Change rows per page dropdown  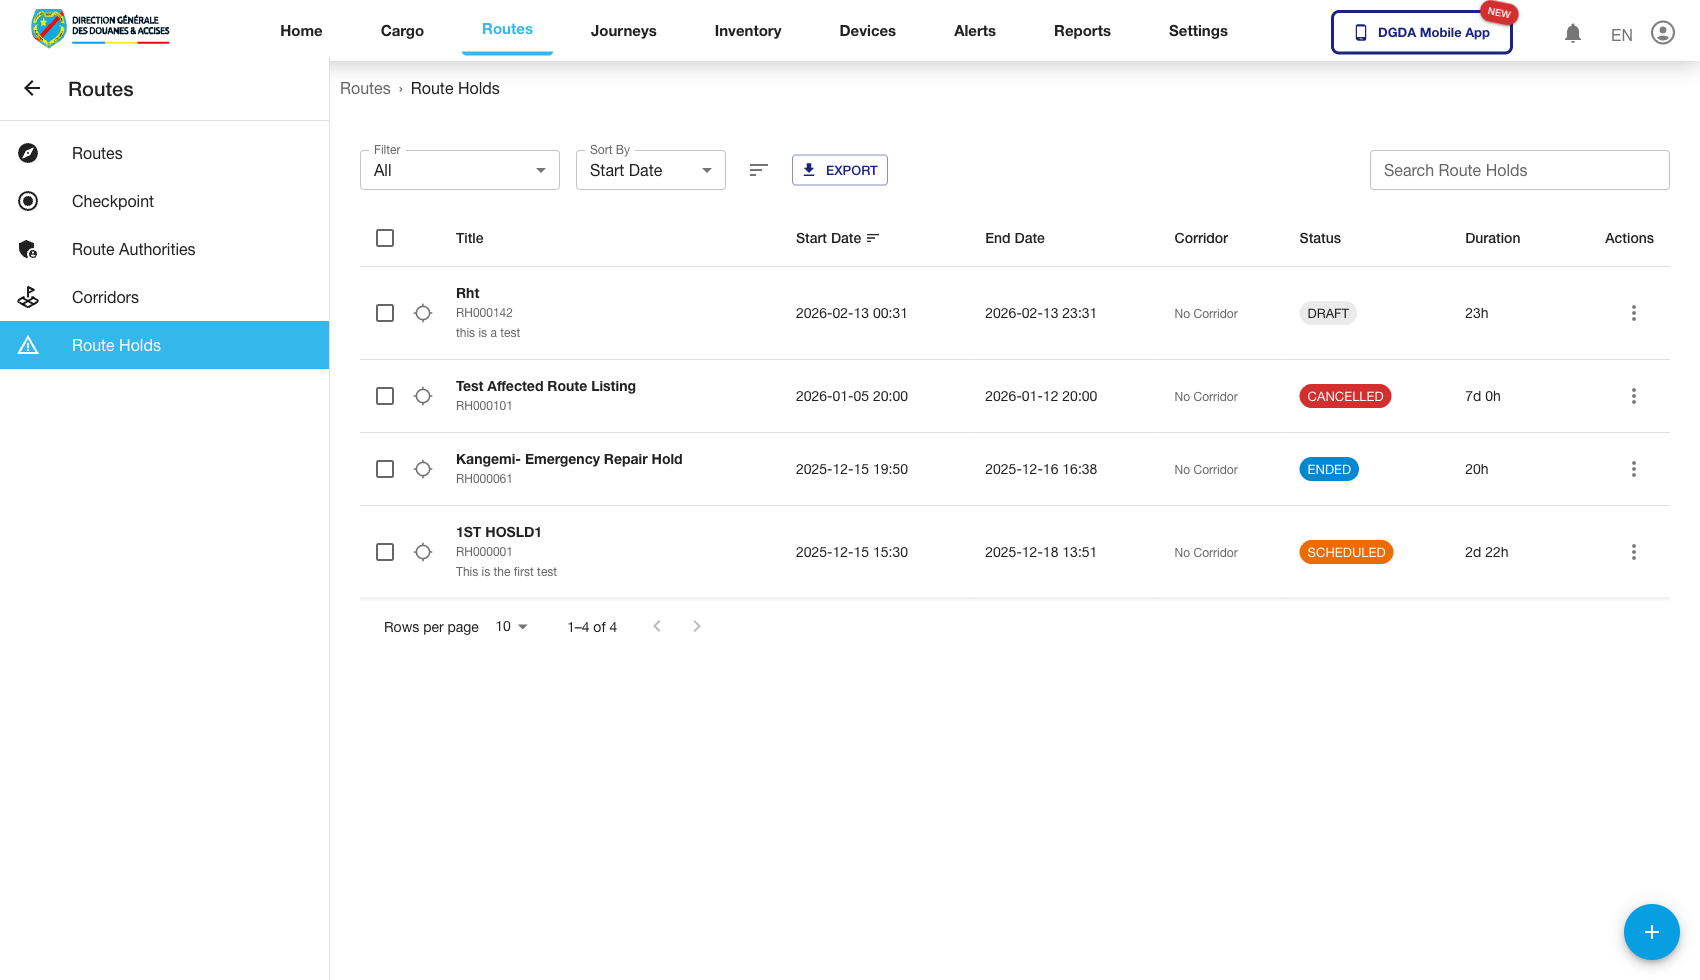point(511,627)
